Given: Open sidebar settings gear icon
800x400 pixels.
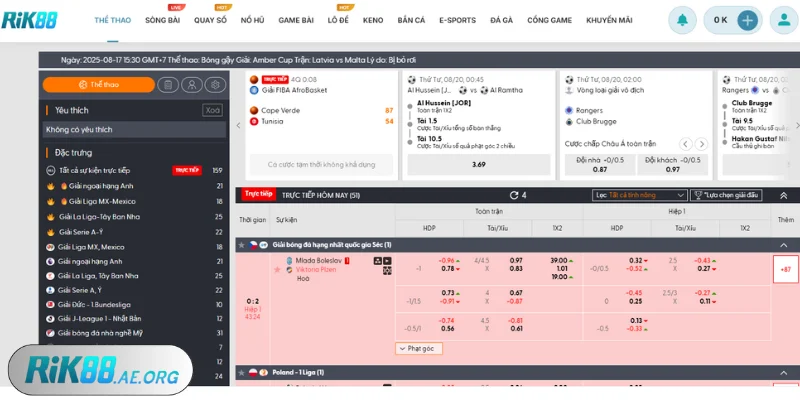Looking at the screenshot, I should [x=217, y=85].
